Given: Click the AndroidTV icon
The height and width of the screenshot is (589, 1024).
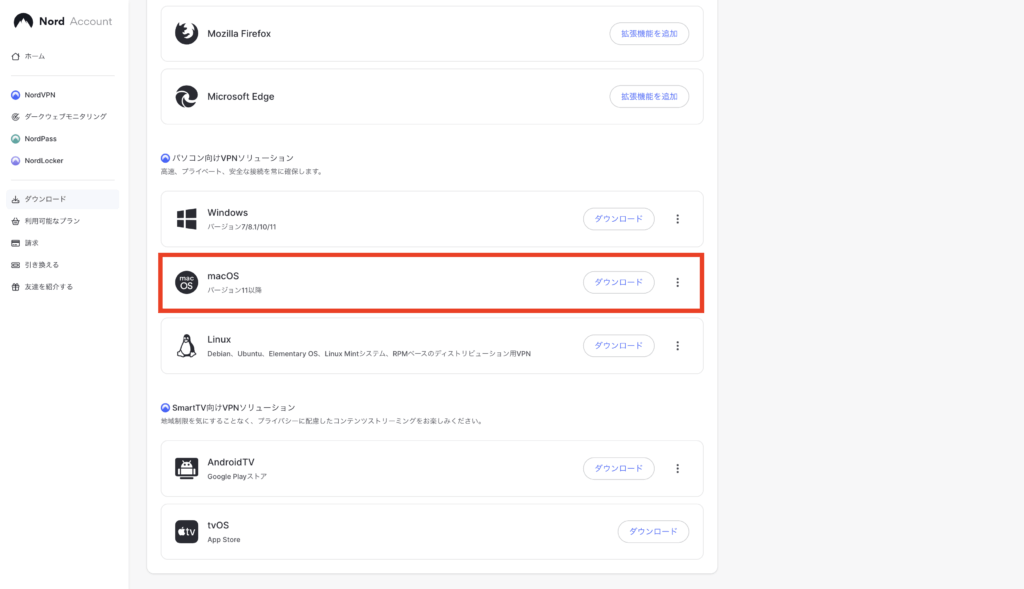Looking at the screenshot, I should [186, 468].
